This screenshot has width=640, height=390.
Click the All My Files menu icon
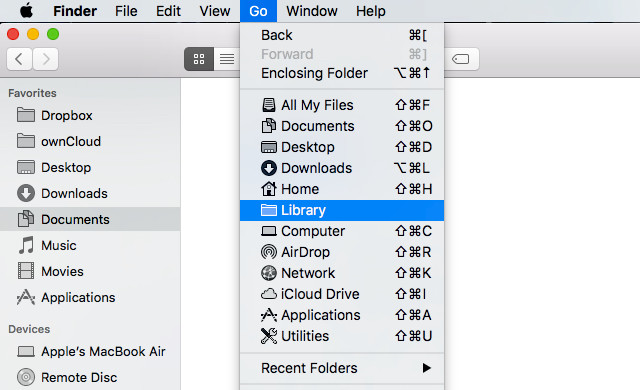tap(269, 105)
